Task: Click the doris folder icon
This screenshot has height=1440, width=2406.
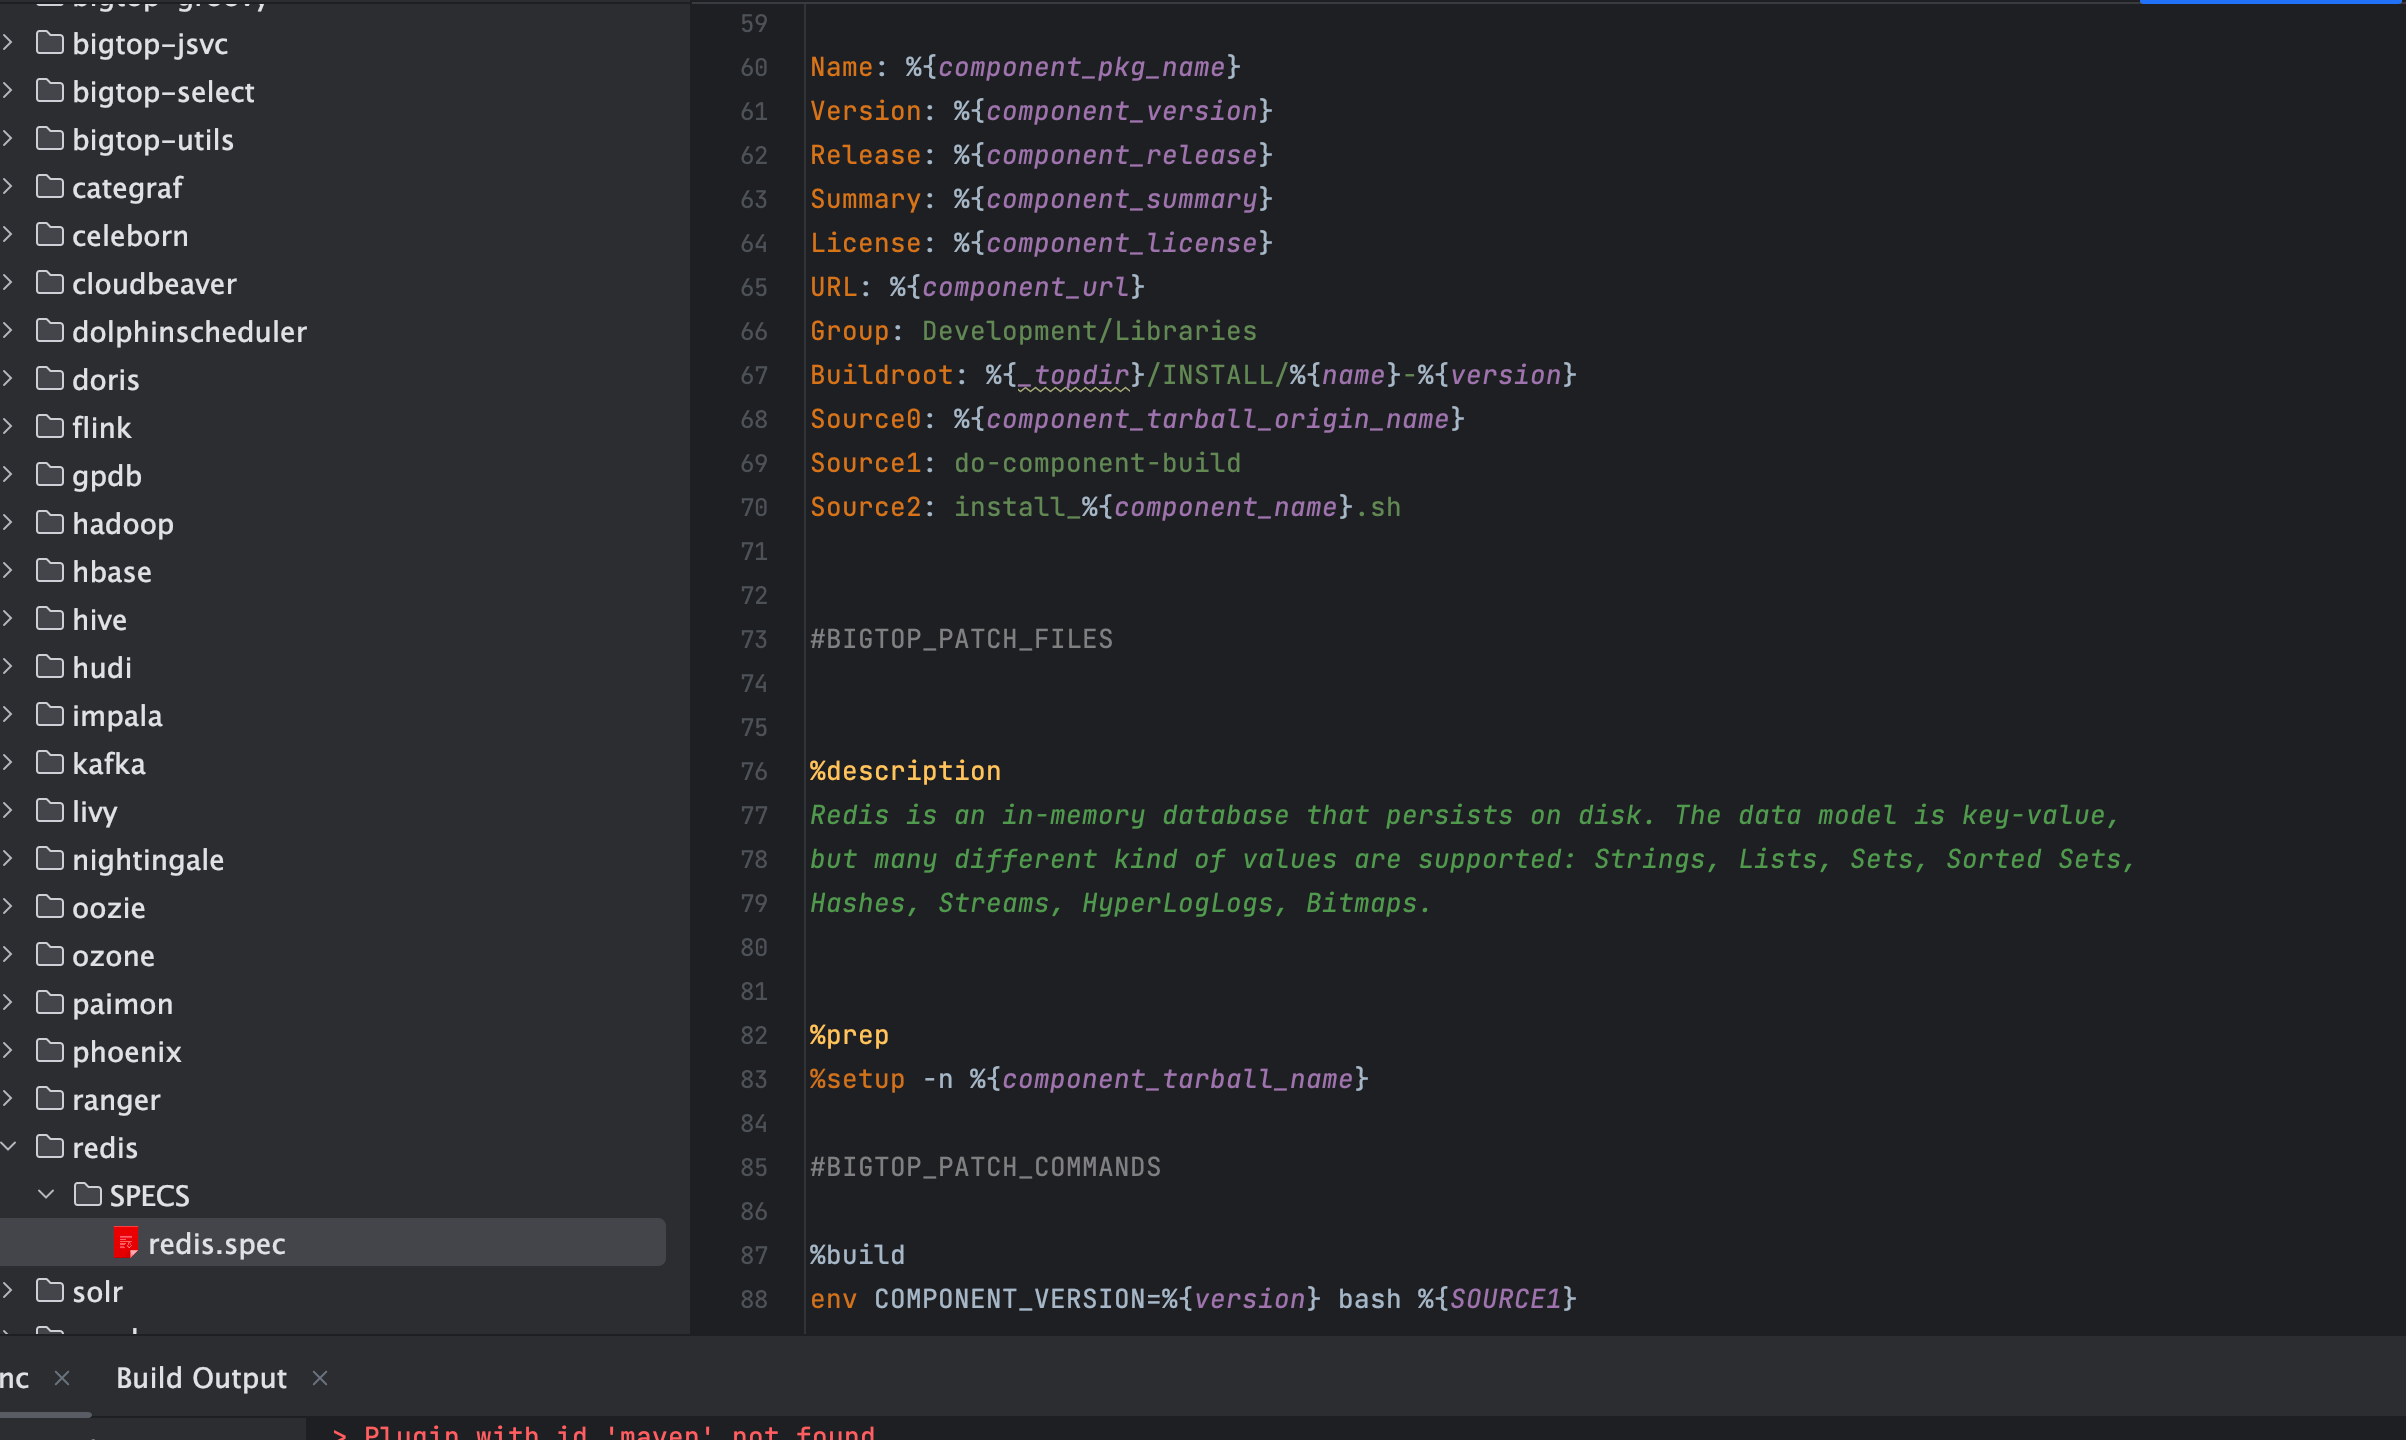Action: point(49,379)
